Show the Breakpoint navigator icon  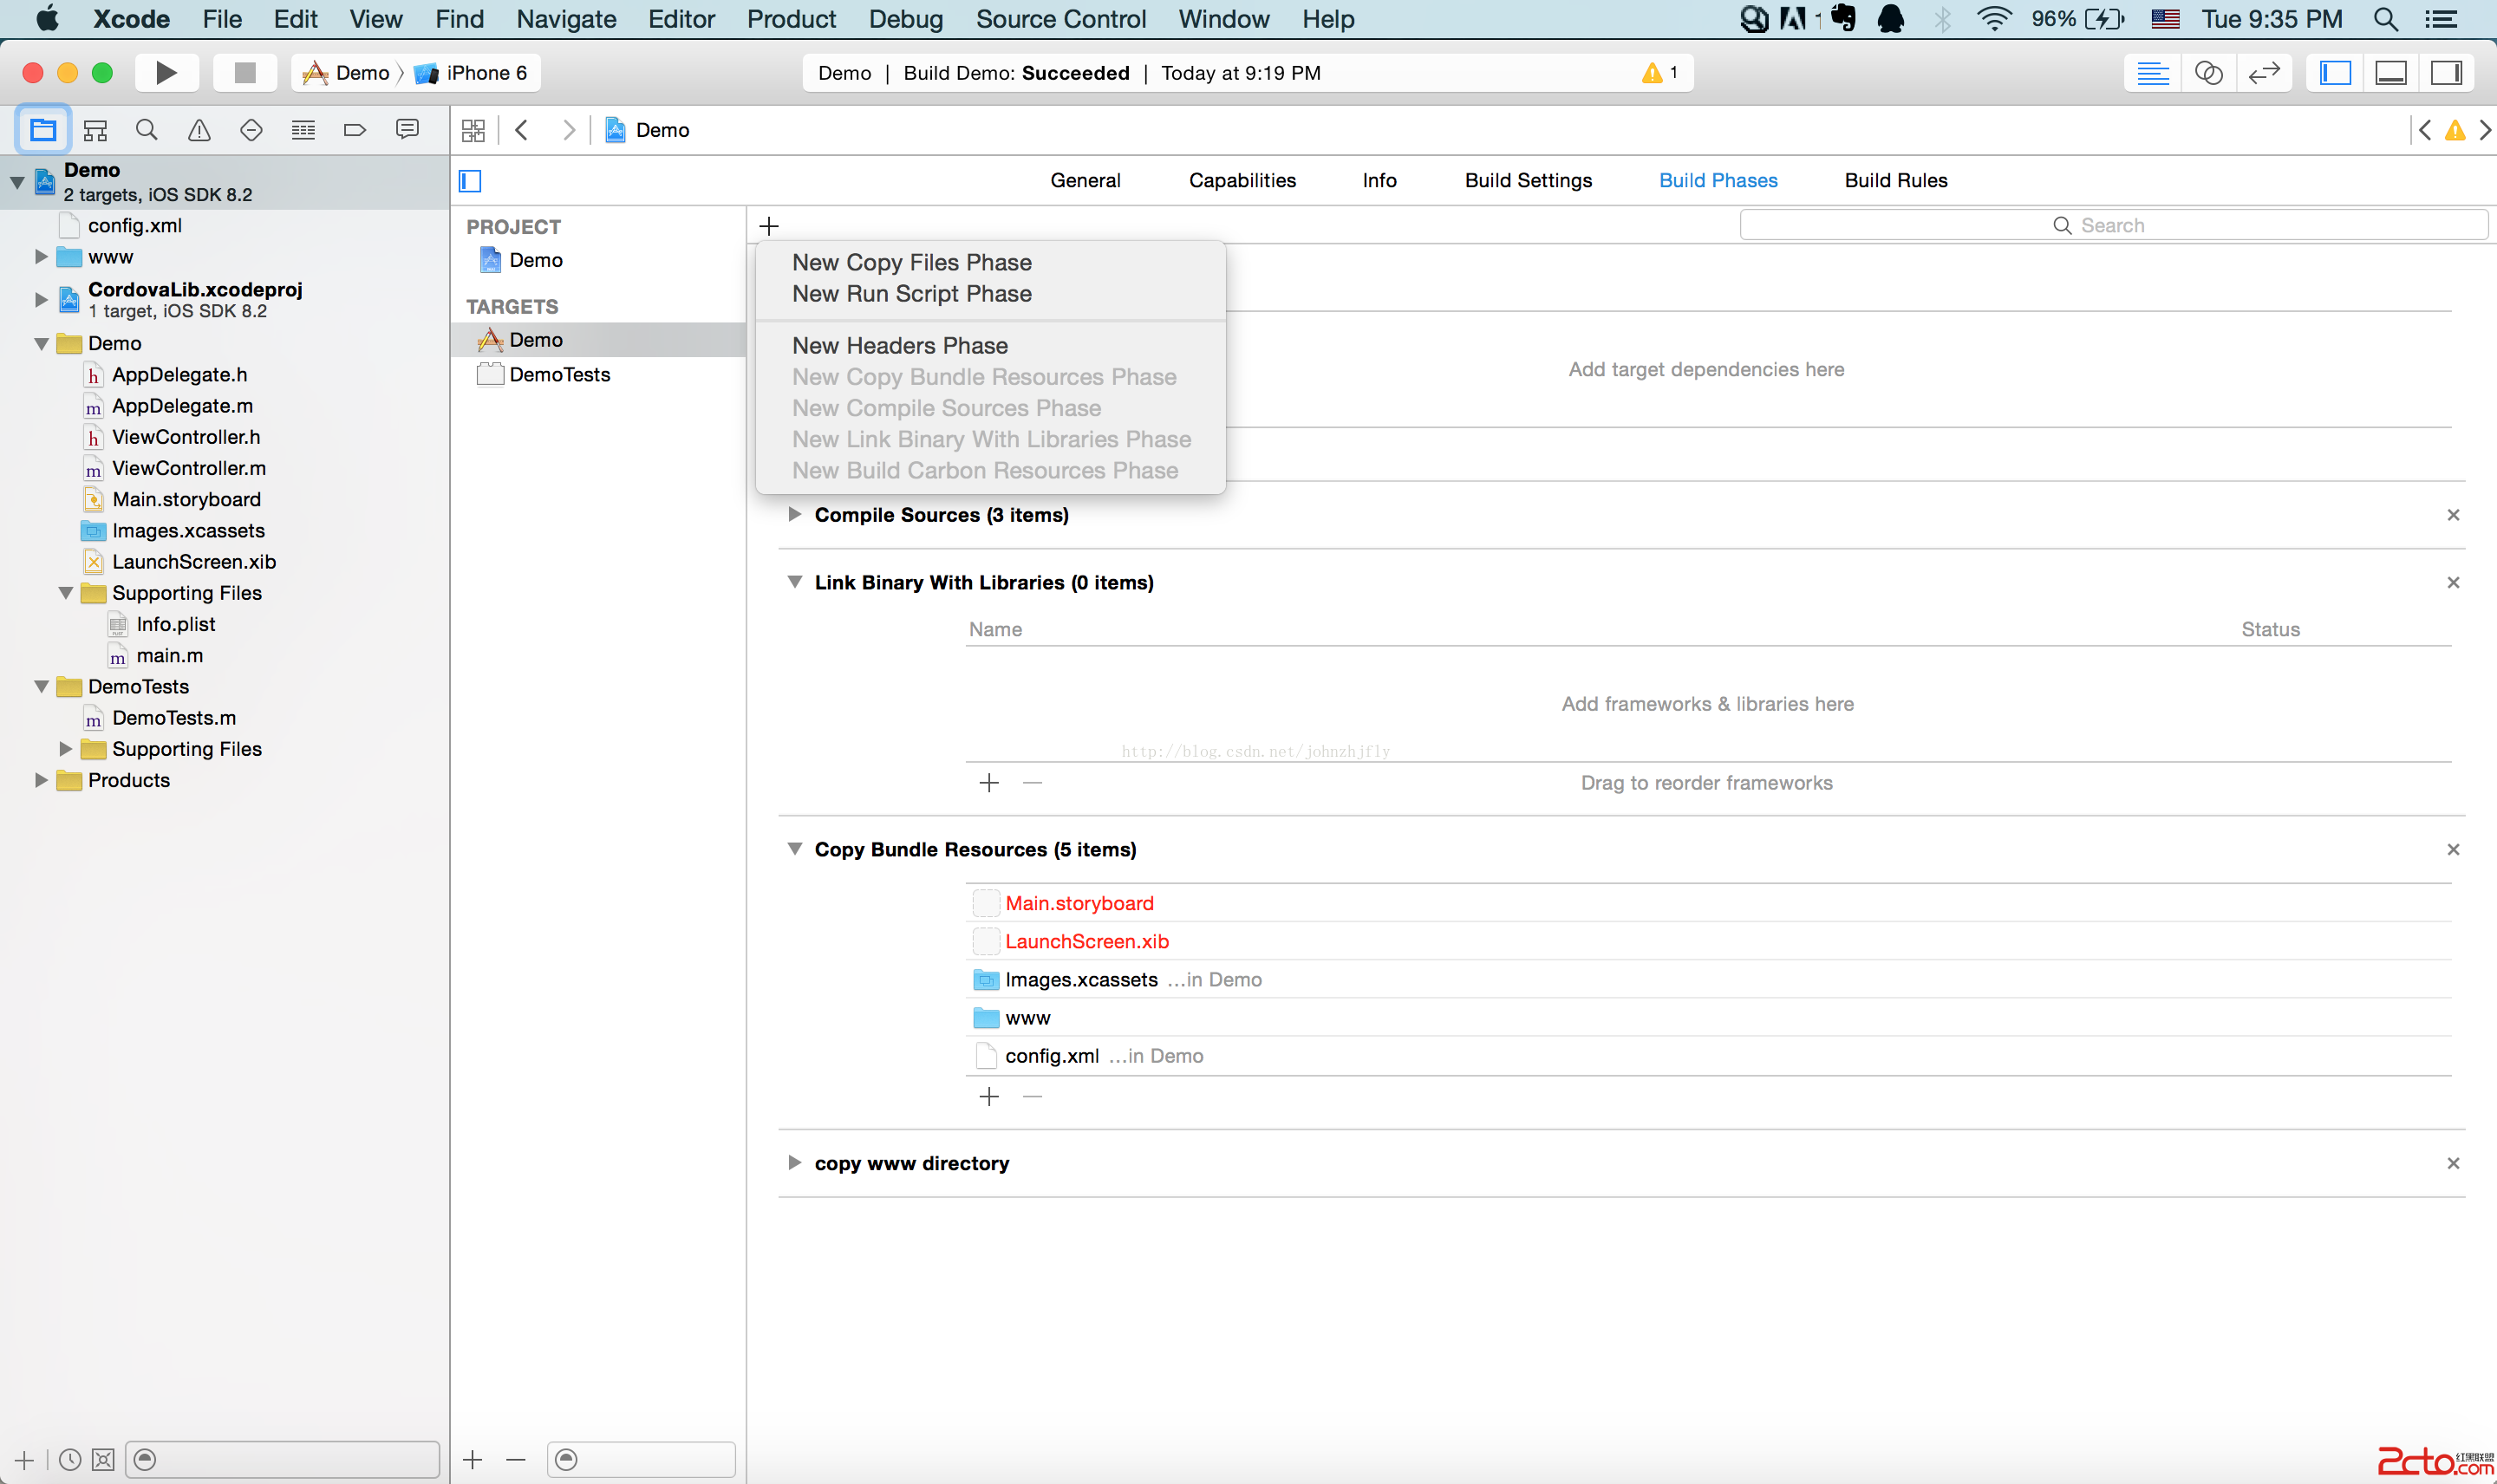(x=354, y=130)
